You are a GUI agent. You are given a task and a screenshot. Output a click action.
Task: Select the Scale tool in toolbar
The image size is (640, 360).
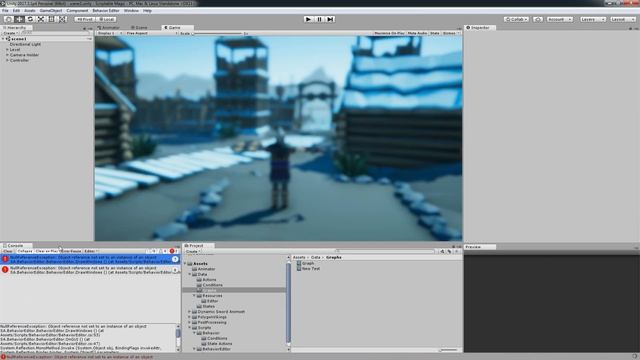[x=41, y=19]
